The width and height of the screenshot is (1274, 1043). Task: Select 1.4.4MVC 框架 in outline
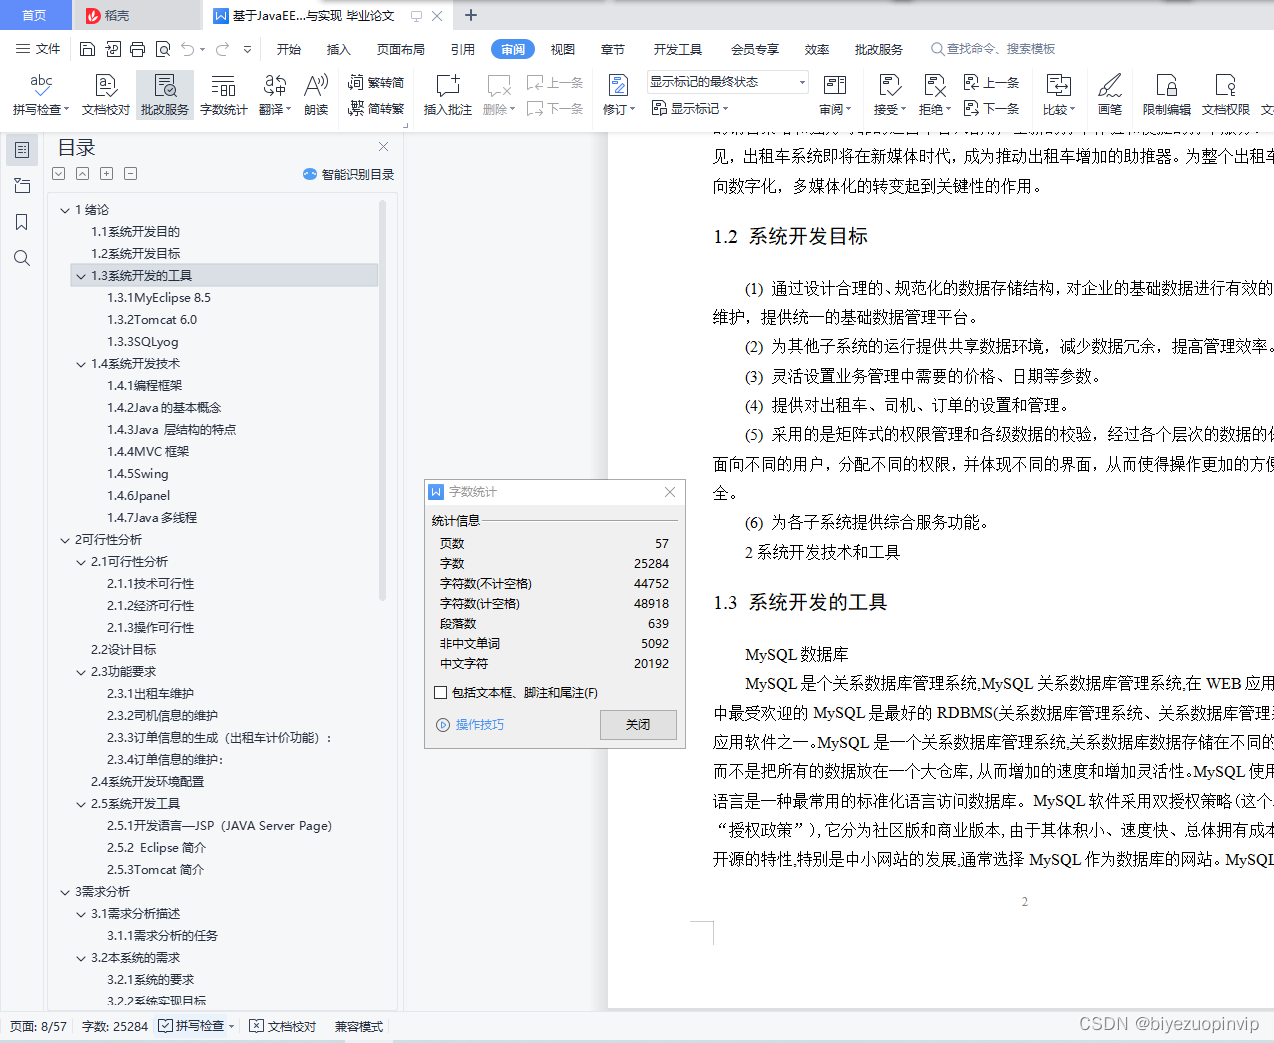tap(148, 452)
